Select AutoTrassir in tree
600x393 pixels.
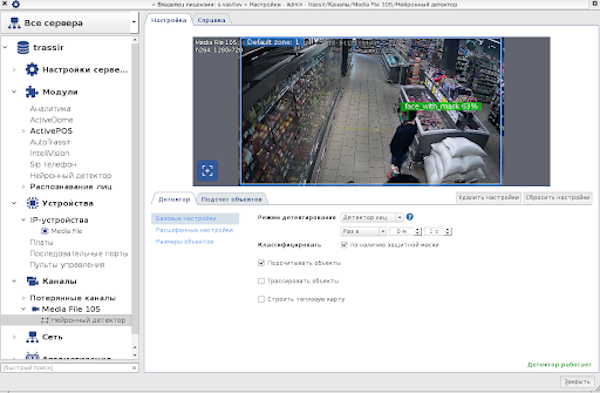pyautogui.click(x=50, y=142)
